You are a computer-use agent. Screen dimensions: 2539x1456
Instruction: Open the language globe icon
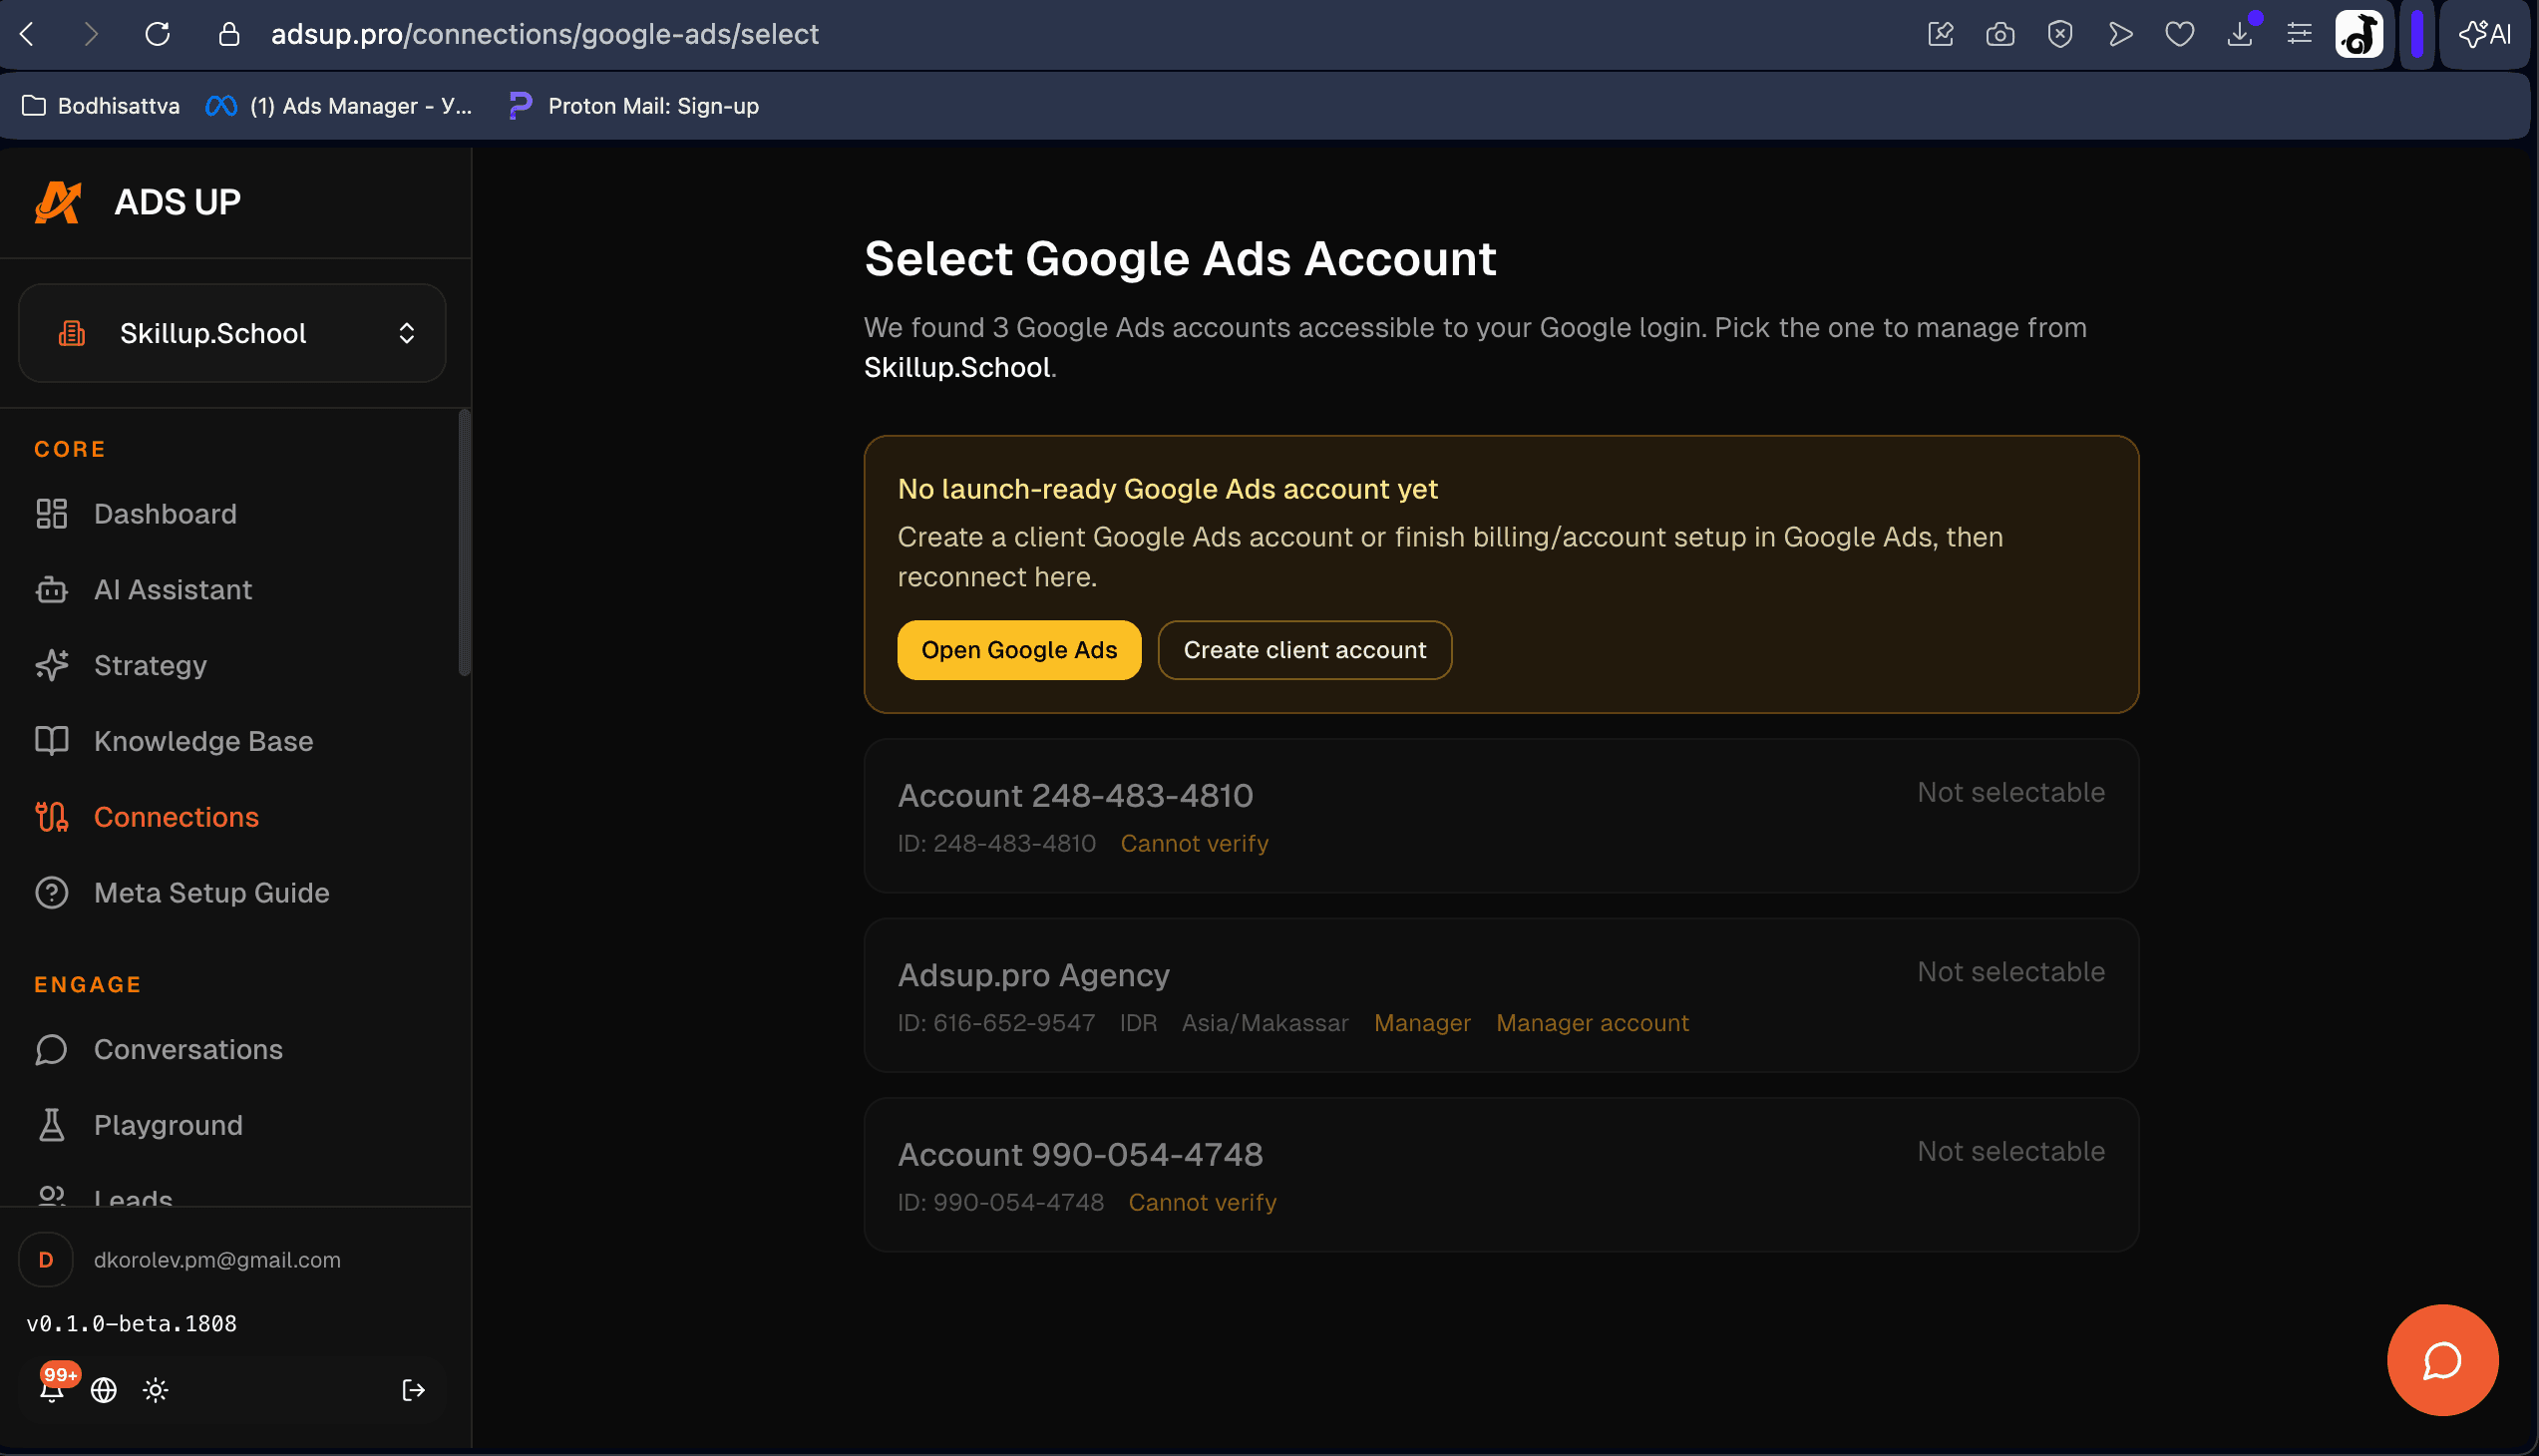click(x=104, y=1390)
